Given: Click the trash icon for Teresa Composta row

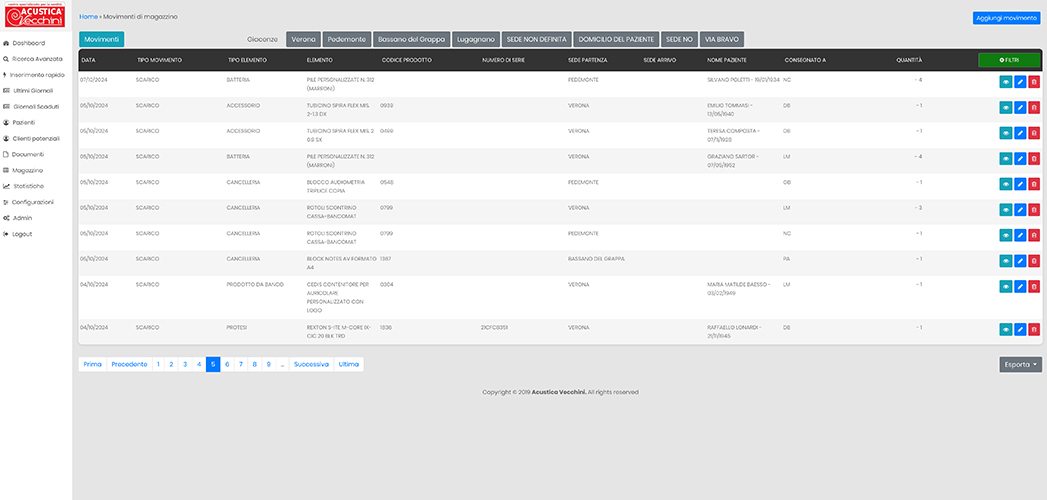Looking at the screenshot, I should 1034,133.
